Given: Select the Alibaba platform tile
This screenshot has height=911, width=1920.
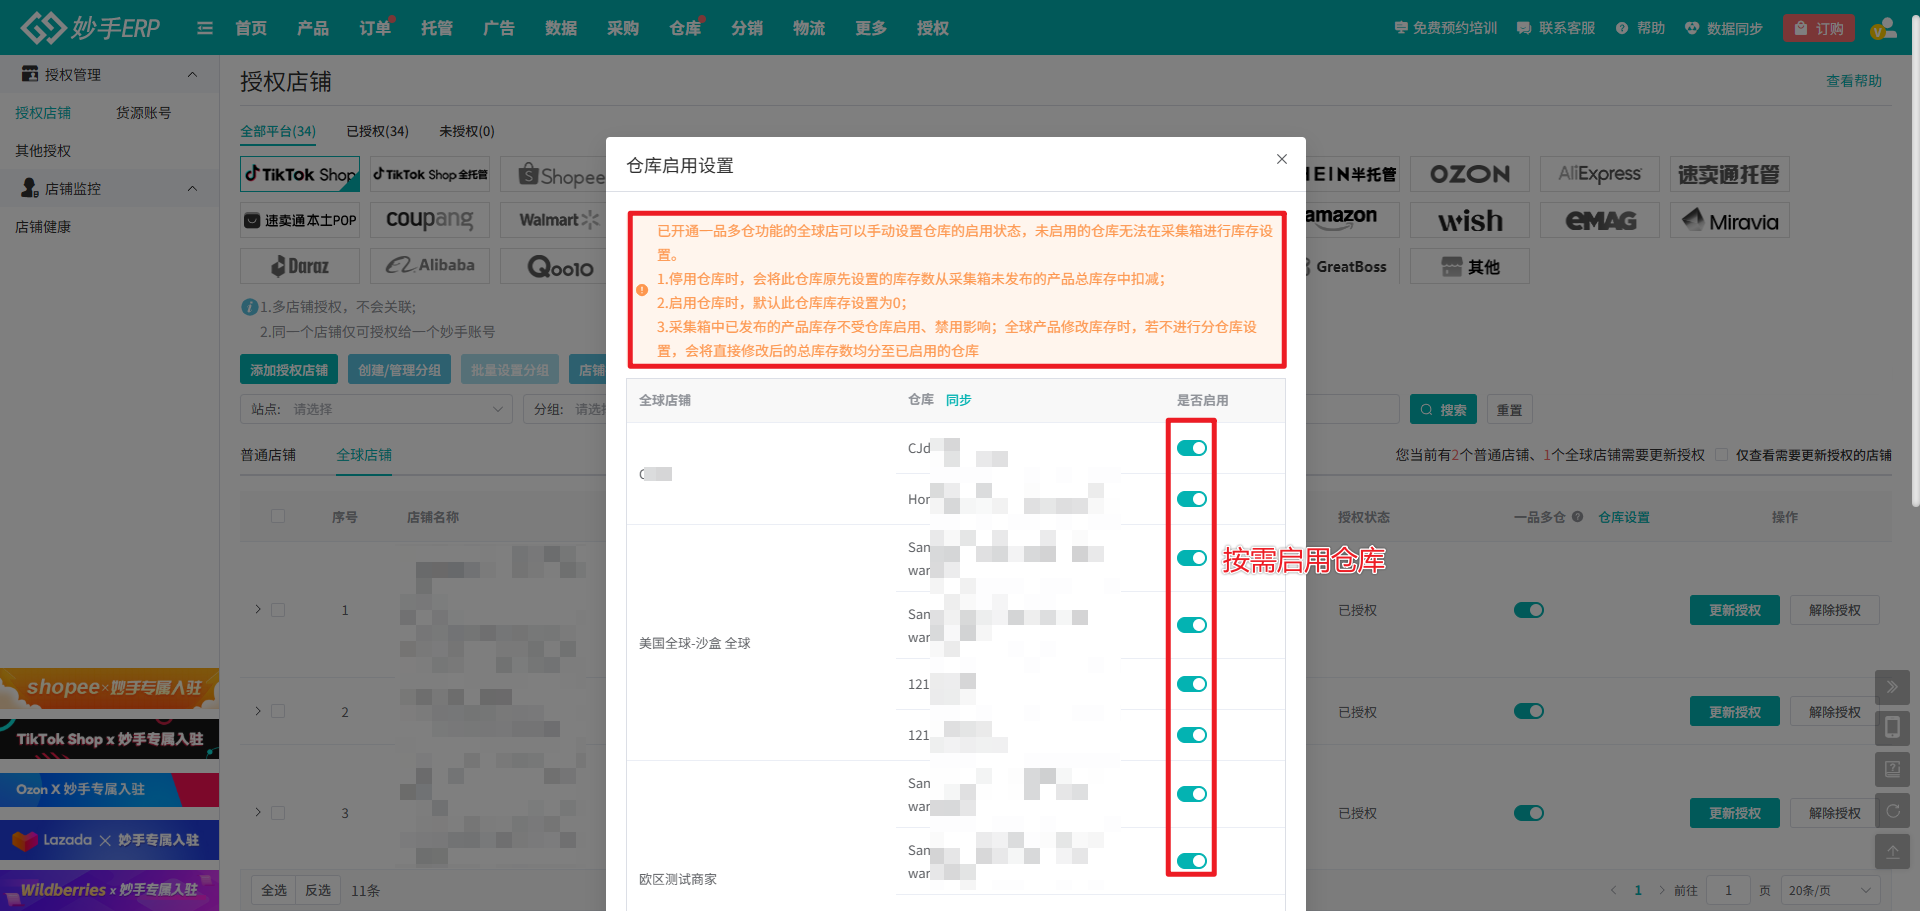Looking at the screenshot, I should (430, 266).
